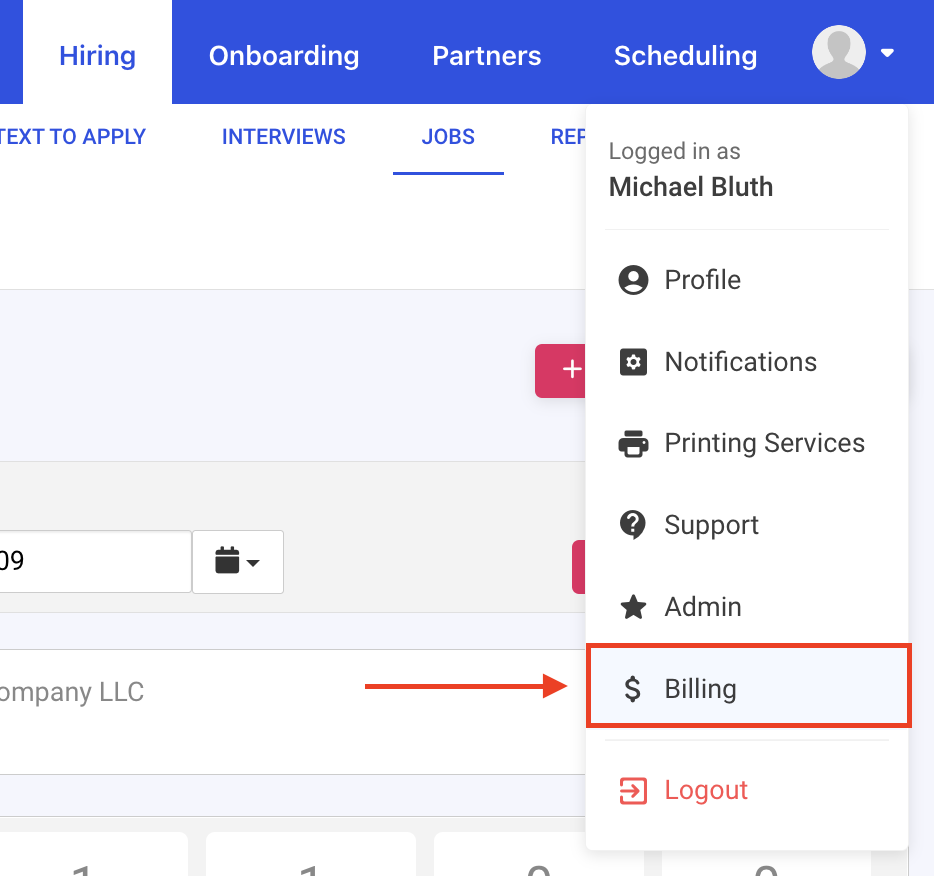Click the Billing dollar sign icon
This screenshot has height=876, width=934.
[x=633, y=689]
